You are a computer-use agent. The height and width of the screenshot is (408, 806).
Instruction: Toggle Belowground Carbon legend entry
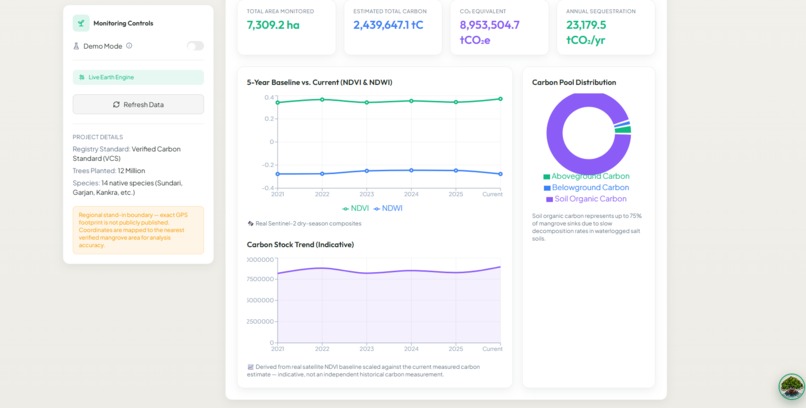click(587, 188)
